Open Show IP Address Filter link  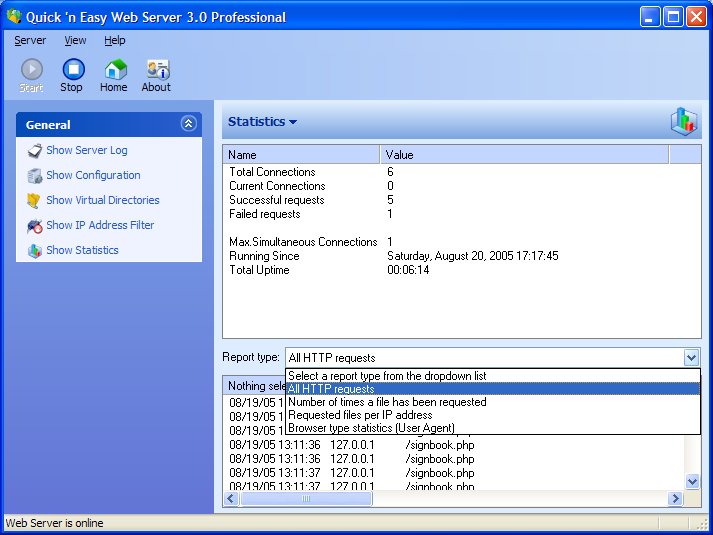click(100, 225)
